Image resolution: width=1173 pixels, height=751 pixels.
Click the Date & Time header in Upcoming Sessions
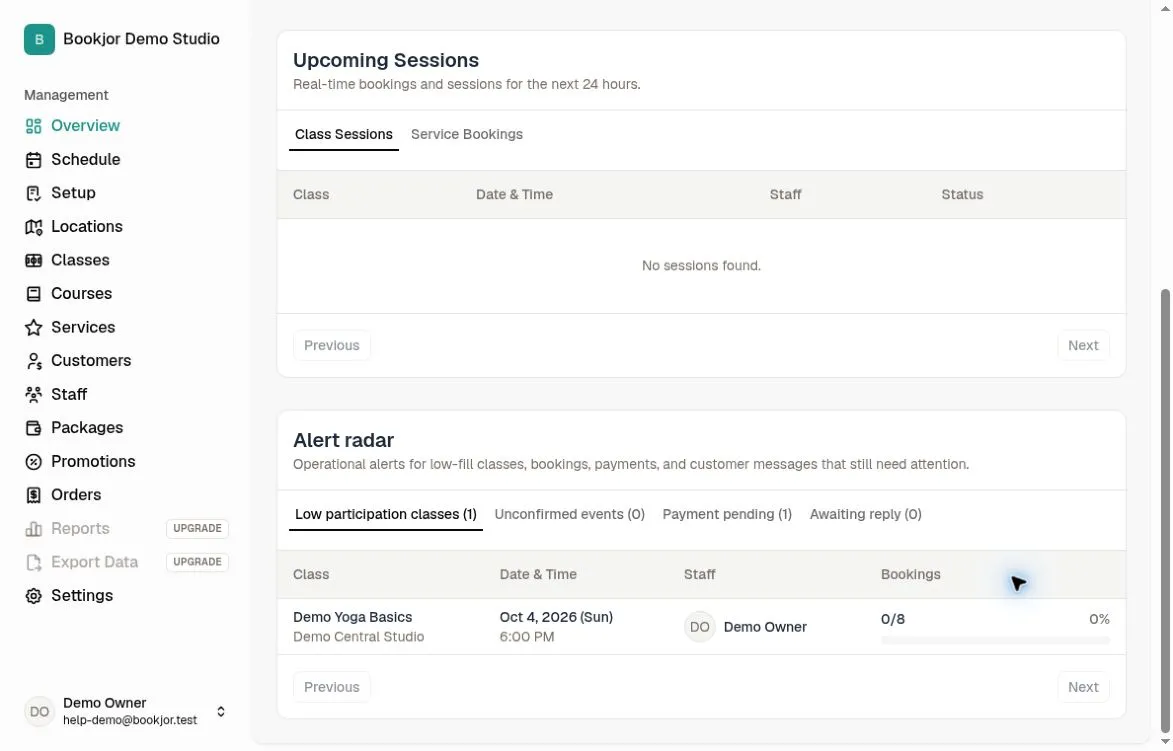point(514,194)
